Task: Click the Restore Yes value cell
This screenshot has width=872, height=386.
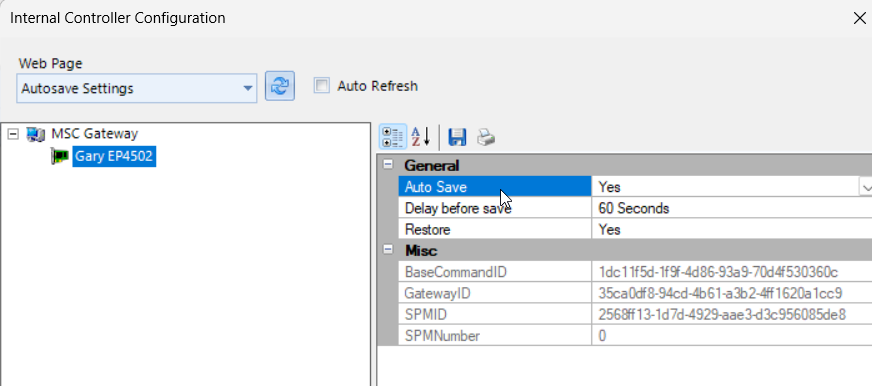Action: click(732, 229)
